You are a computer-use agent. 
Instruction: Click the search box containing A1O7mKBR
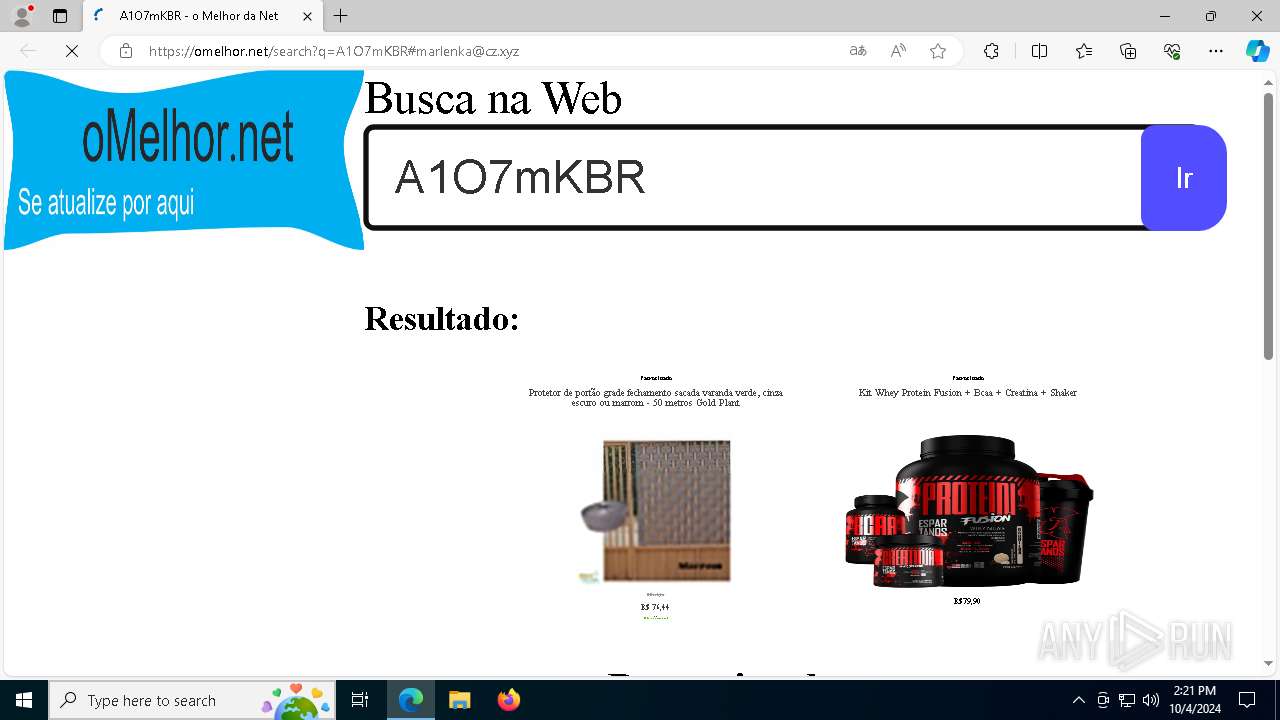click(x=752, y=178)
